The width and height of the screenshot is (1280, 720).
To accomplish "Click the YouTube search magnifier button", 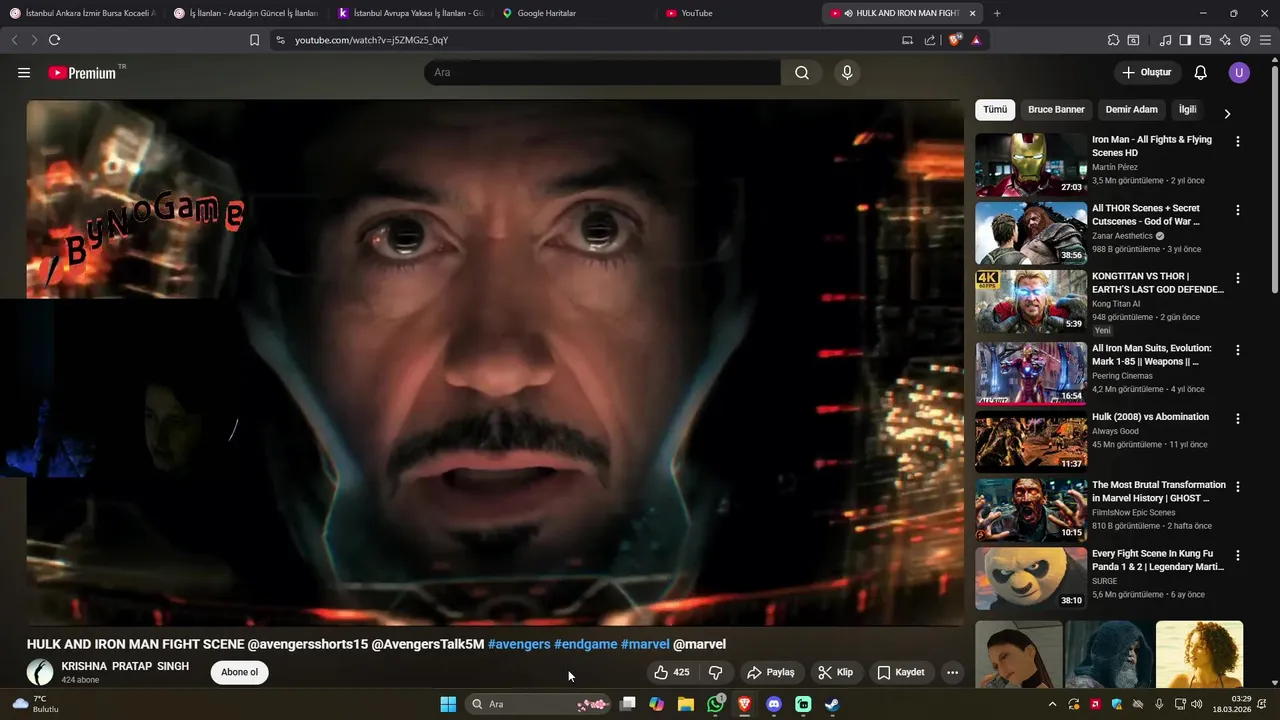I will click(802, 73).
